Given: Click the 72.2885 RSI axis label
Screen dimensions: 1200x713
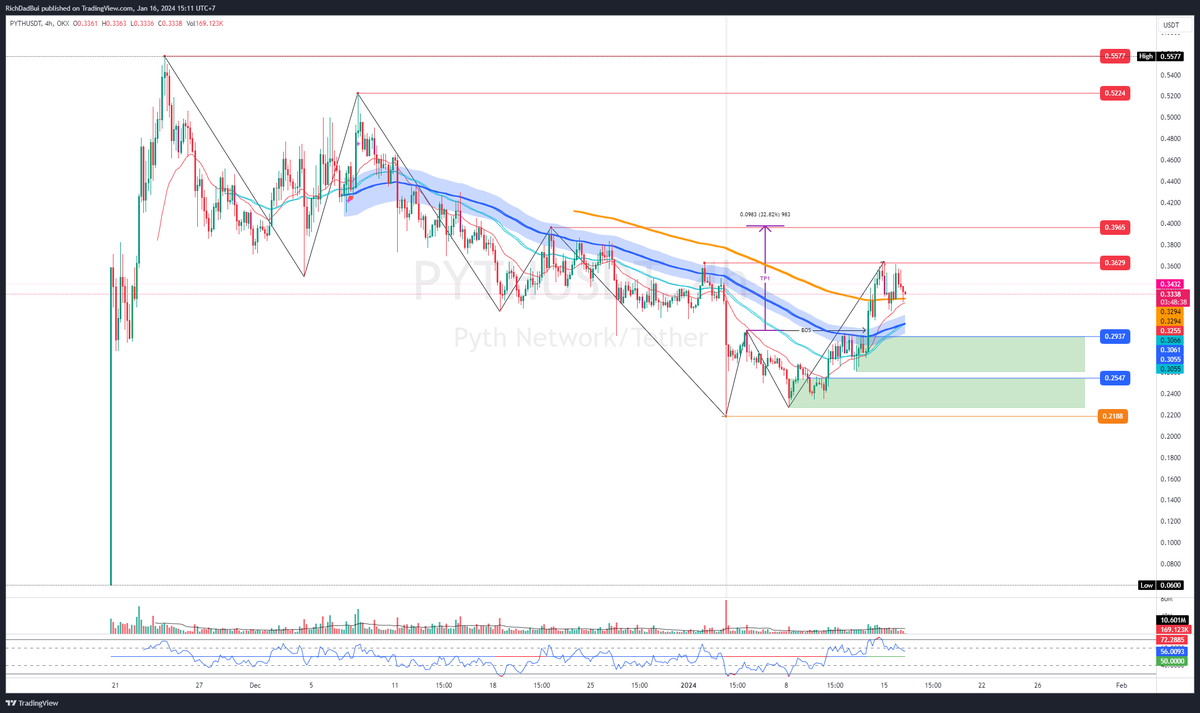Looking at the screenshot, I should [x=1170, y=638].
